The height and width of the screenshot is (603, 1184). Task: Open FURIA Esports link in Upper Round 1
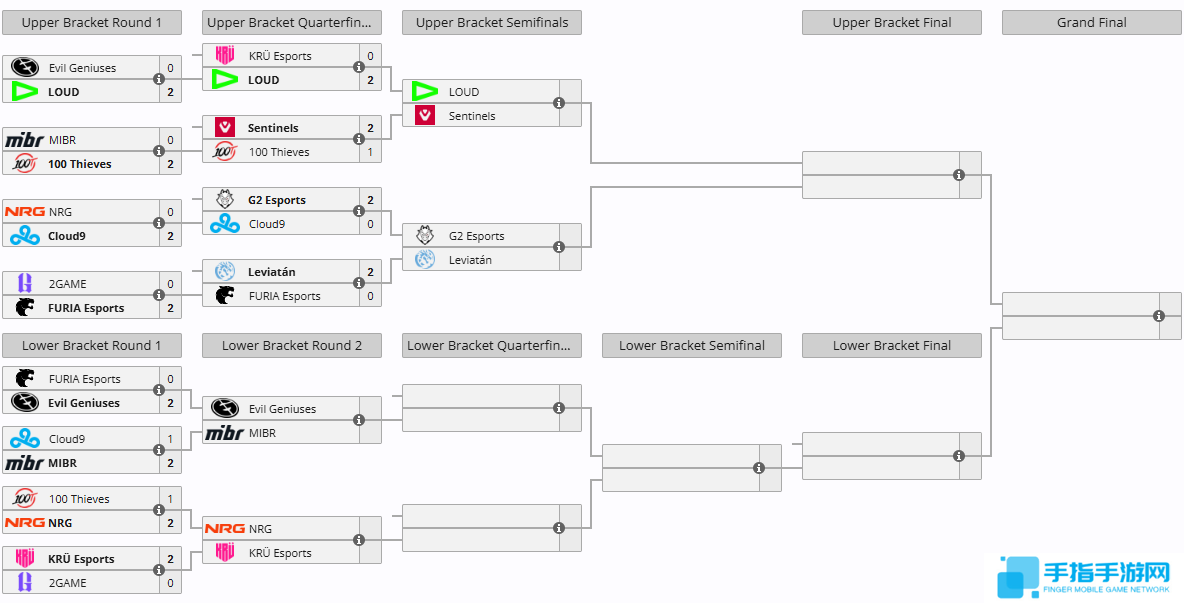pos(86,308)
